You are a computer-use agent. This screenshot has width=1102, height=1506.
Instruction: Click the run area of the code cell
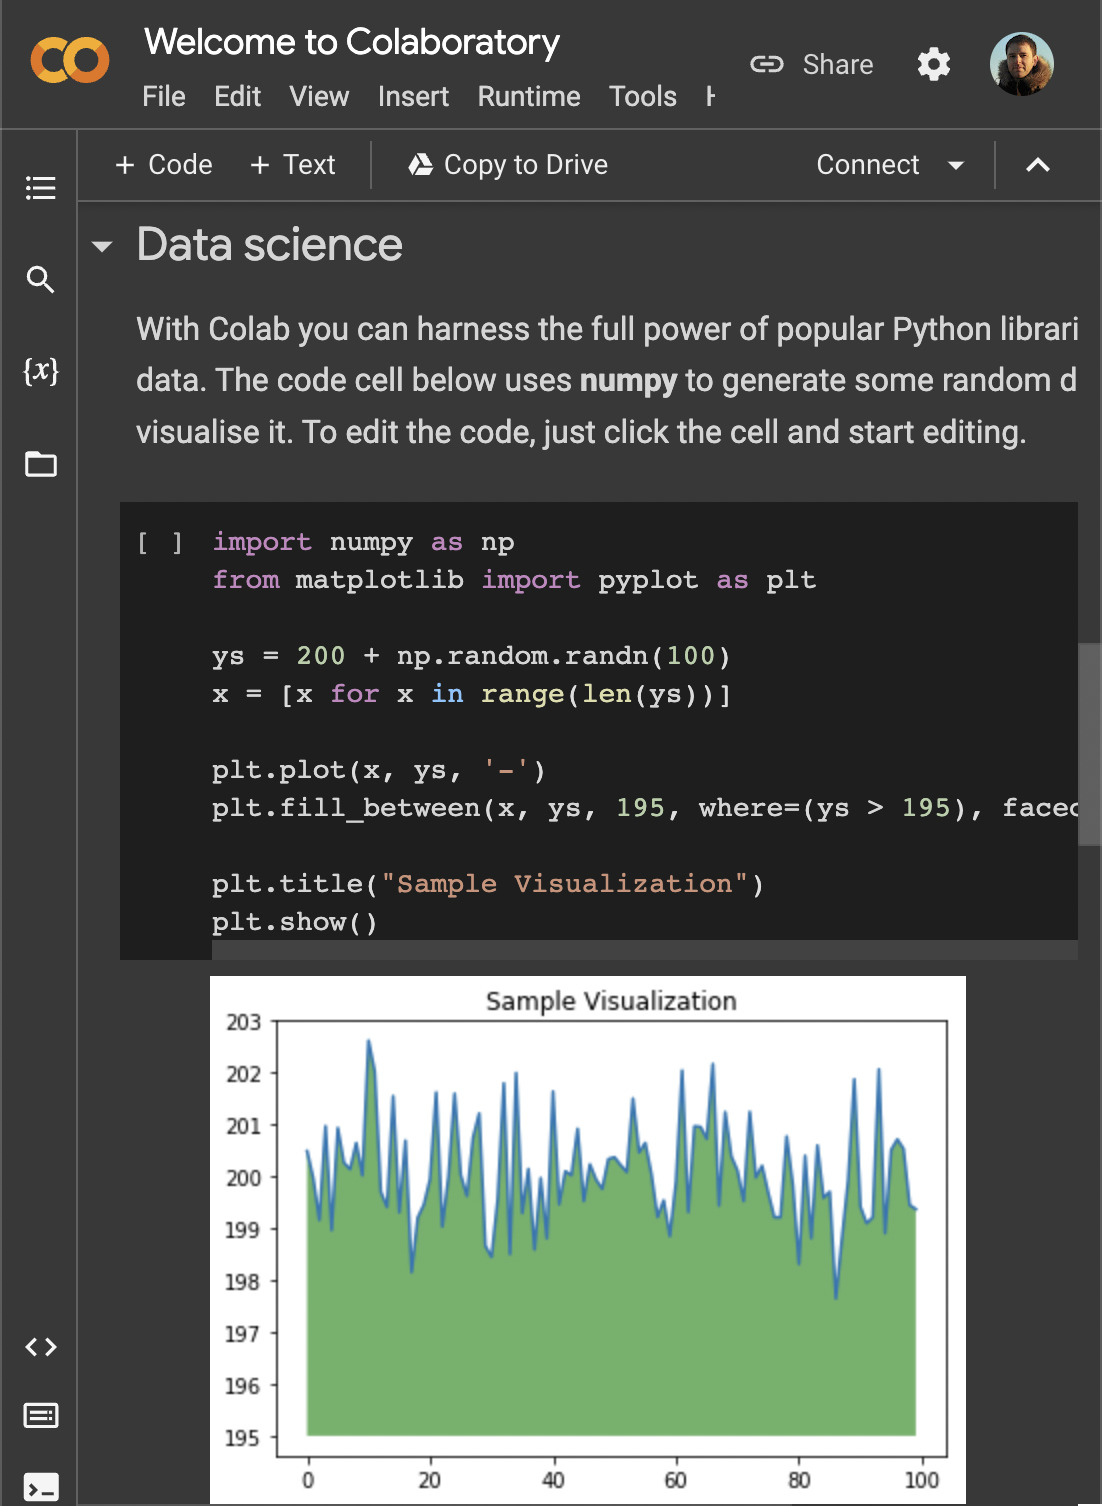point(161,542)
